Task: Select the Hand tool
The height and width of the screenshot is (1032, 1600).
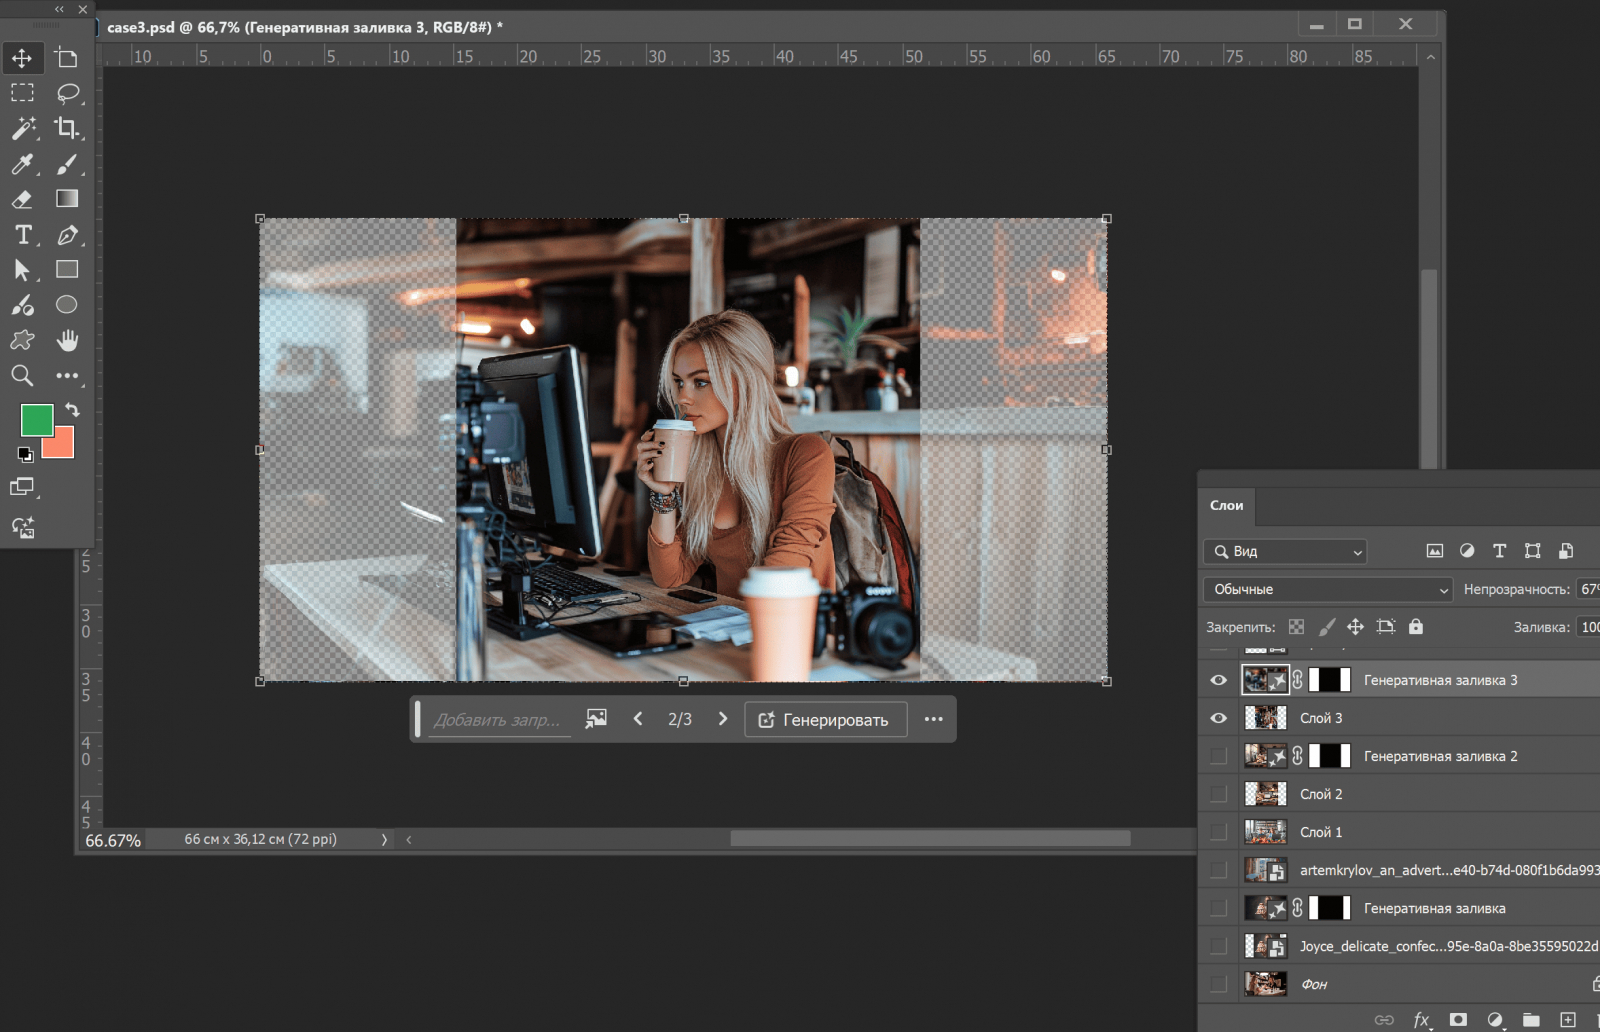Action: 67,341
